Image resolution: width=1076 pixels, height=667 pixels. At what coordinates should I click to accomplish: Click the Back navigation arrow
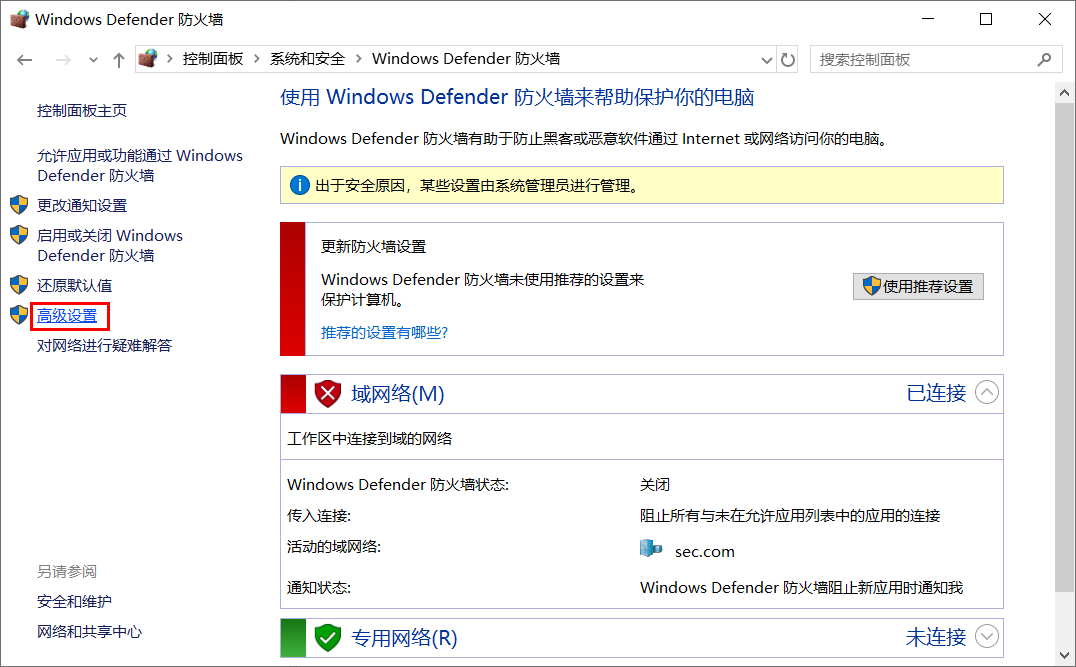(x=25, y=60)
